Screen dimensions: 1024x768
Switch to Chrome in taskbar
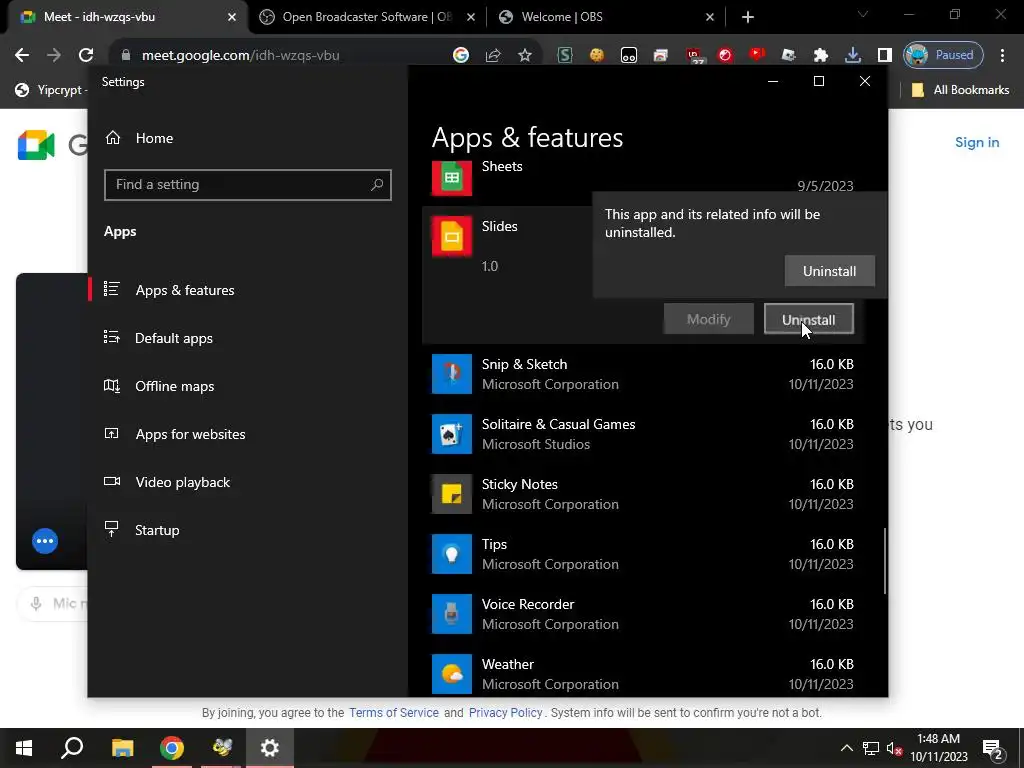(x=172, y=747)
